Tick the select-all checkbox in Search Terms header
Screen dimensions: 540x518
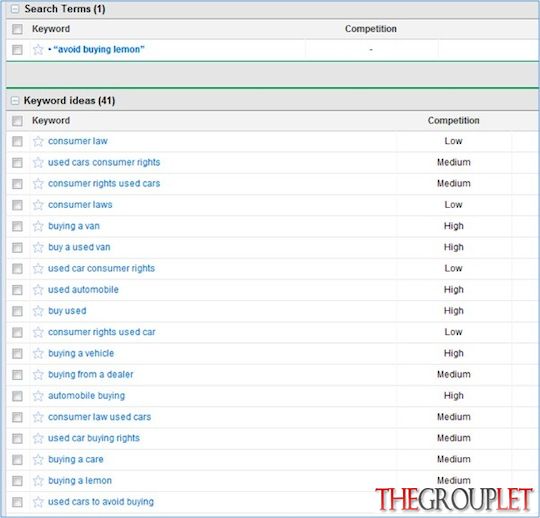[17, 29]
